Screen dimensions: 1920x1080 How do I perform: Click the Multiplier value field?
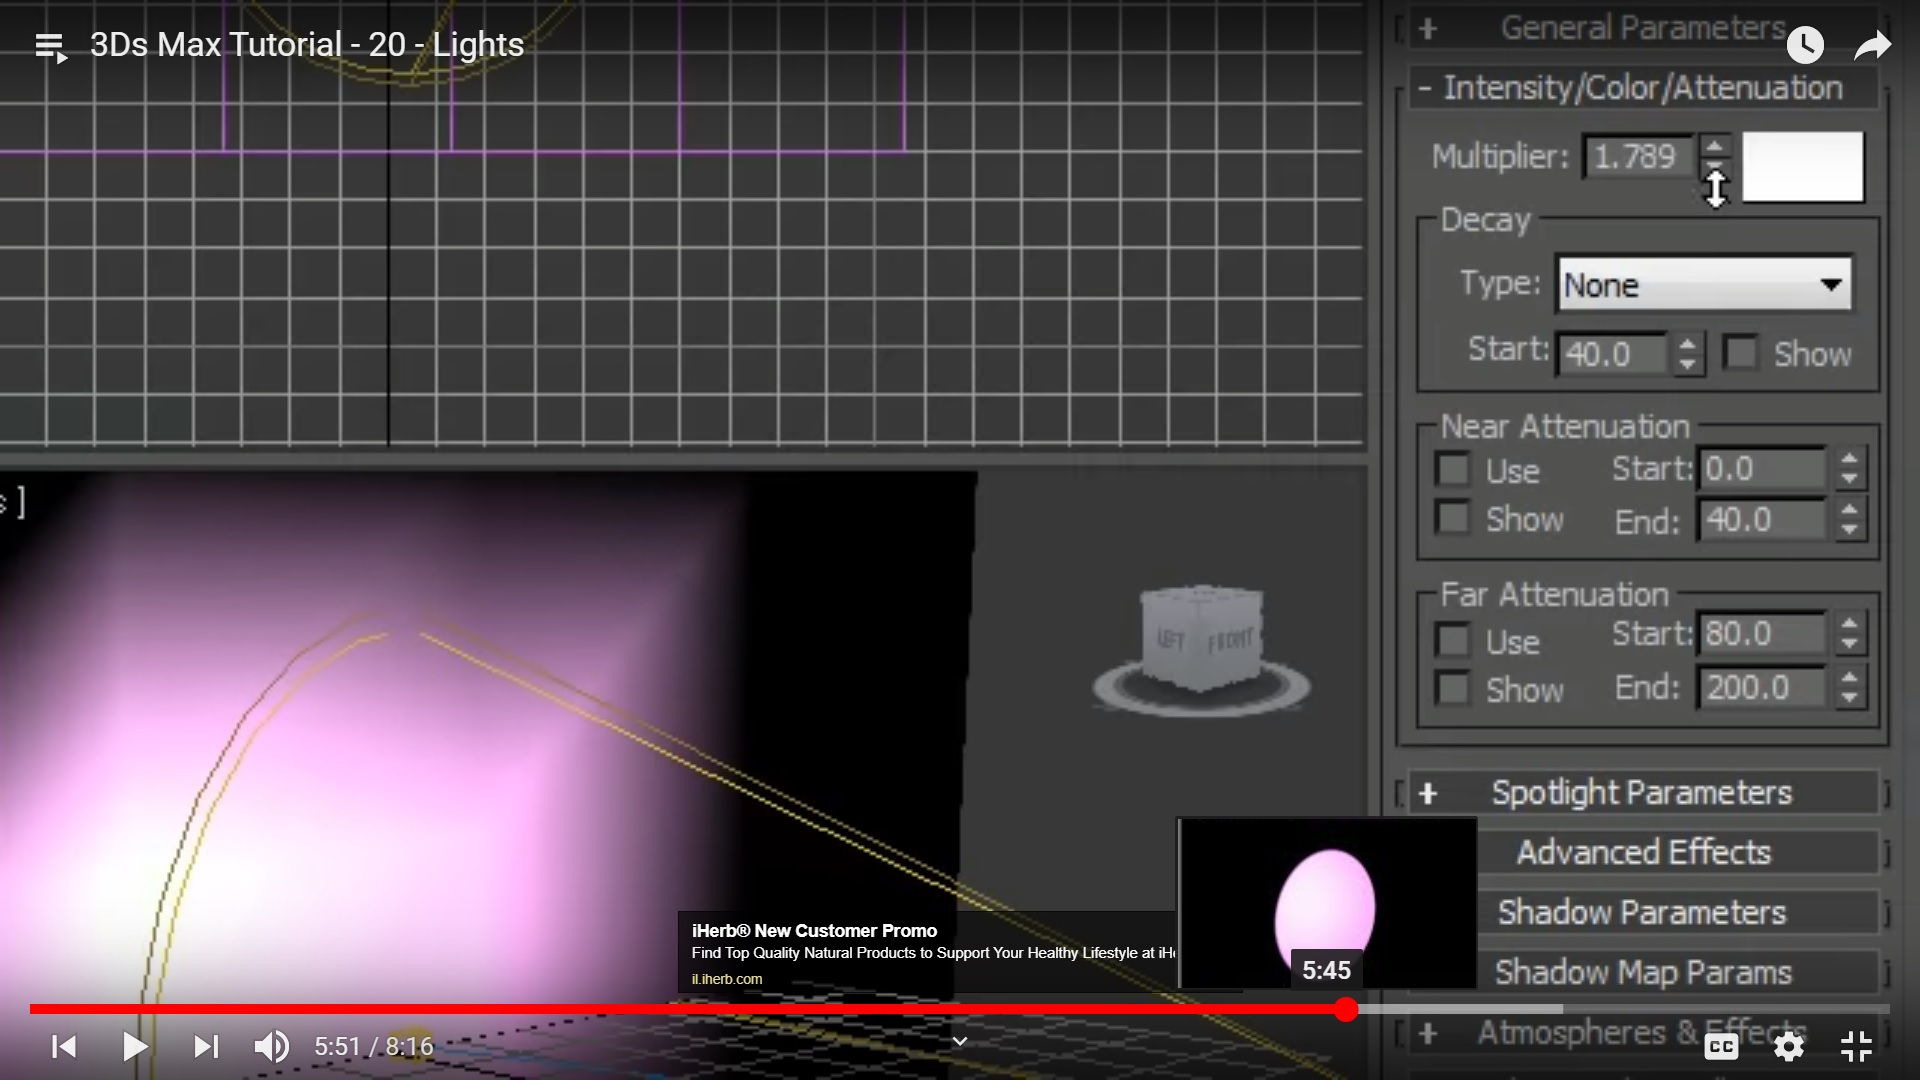(x=1636, y=157)
